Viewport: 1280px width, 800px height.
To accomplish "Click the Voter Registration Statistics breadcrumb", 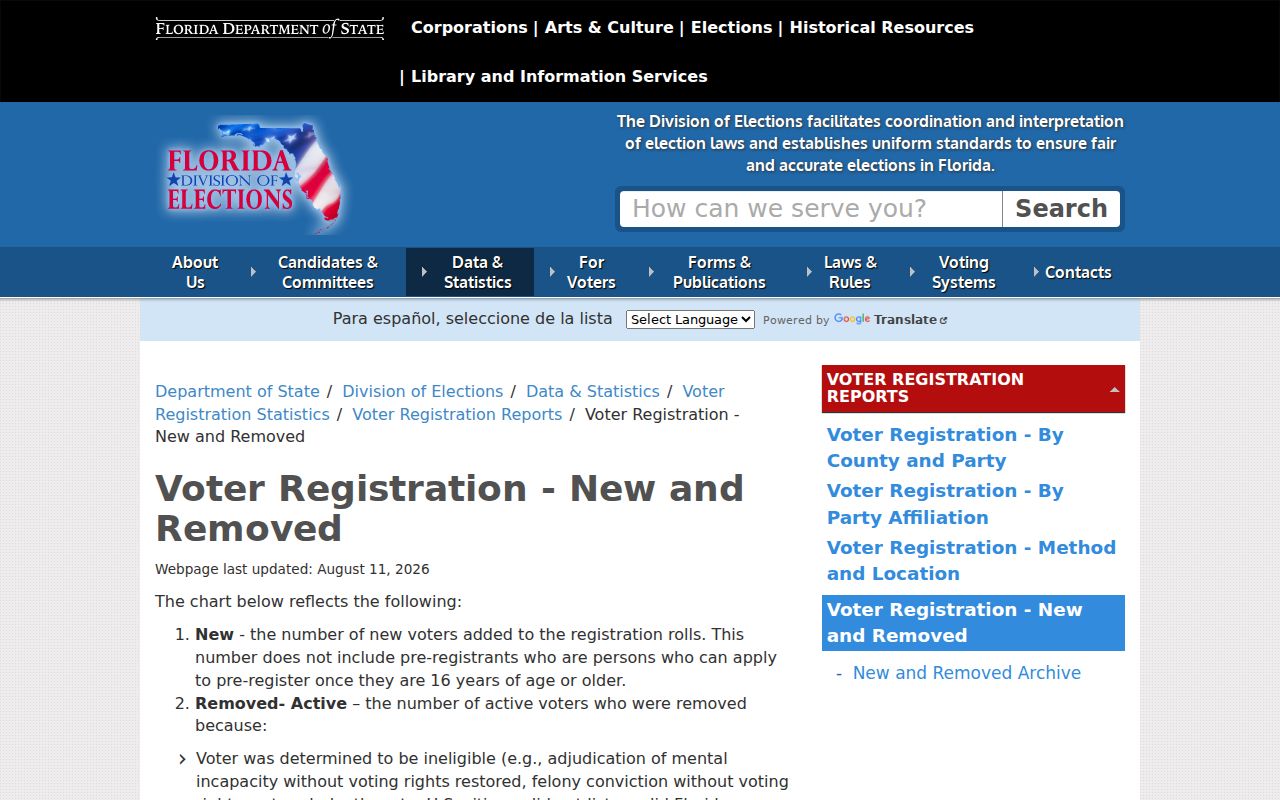I will click(242, 414).
